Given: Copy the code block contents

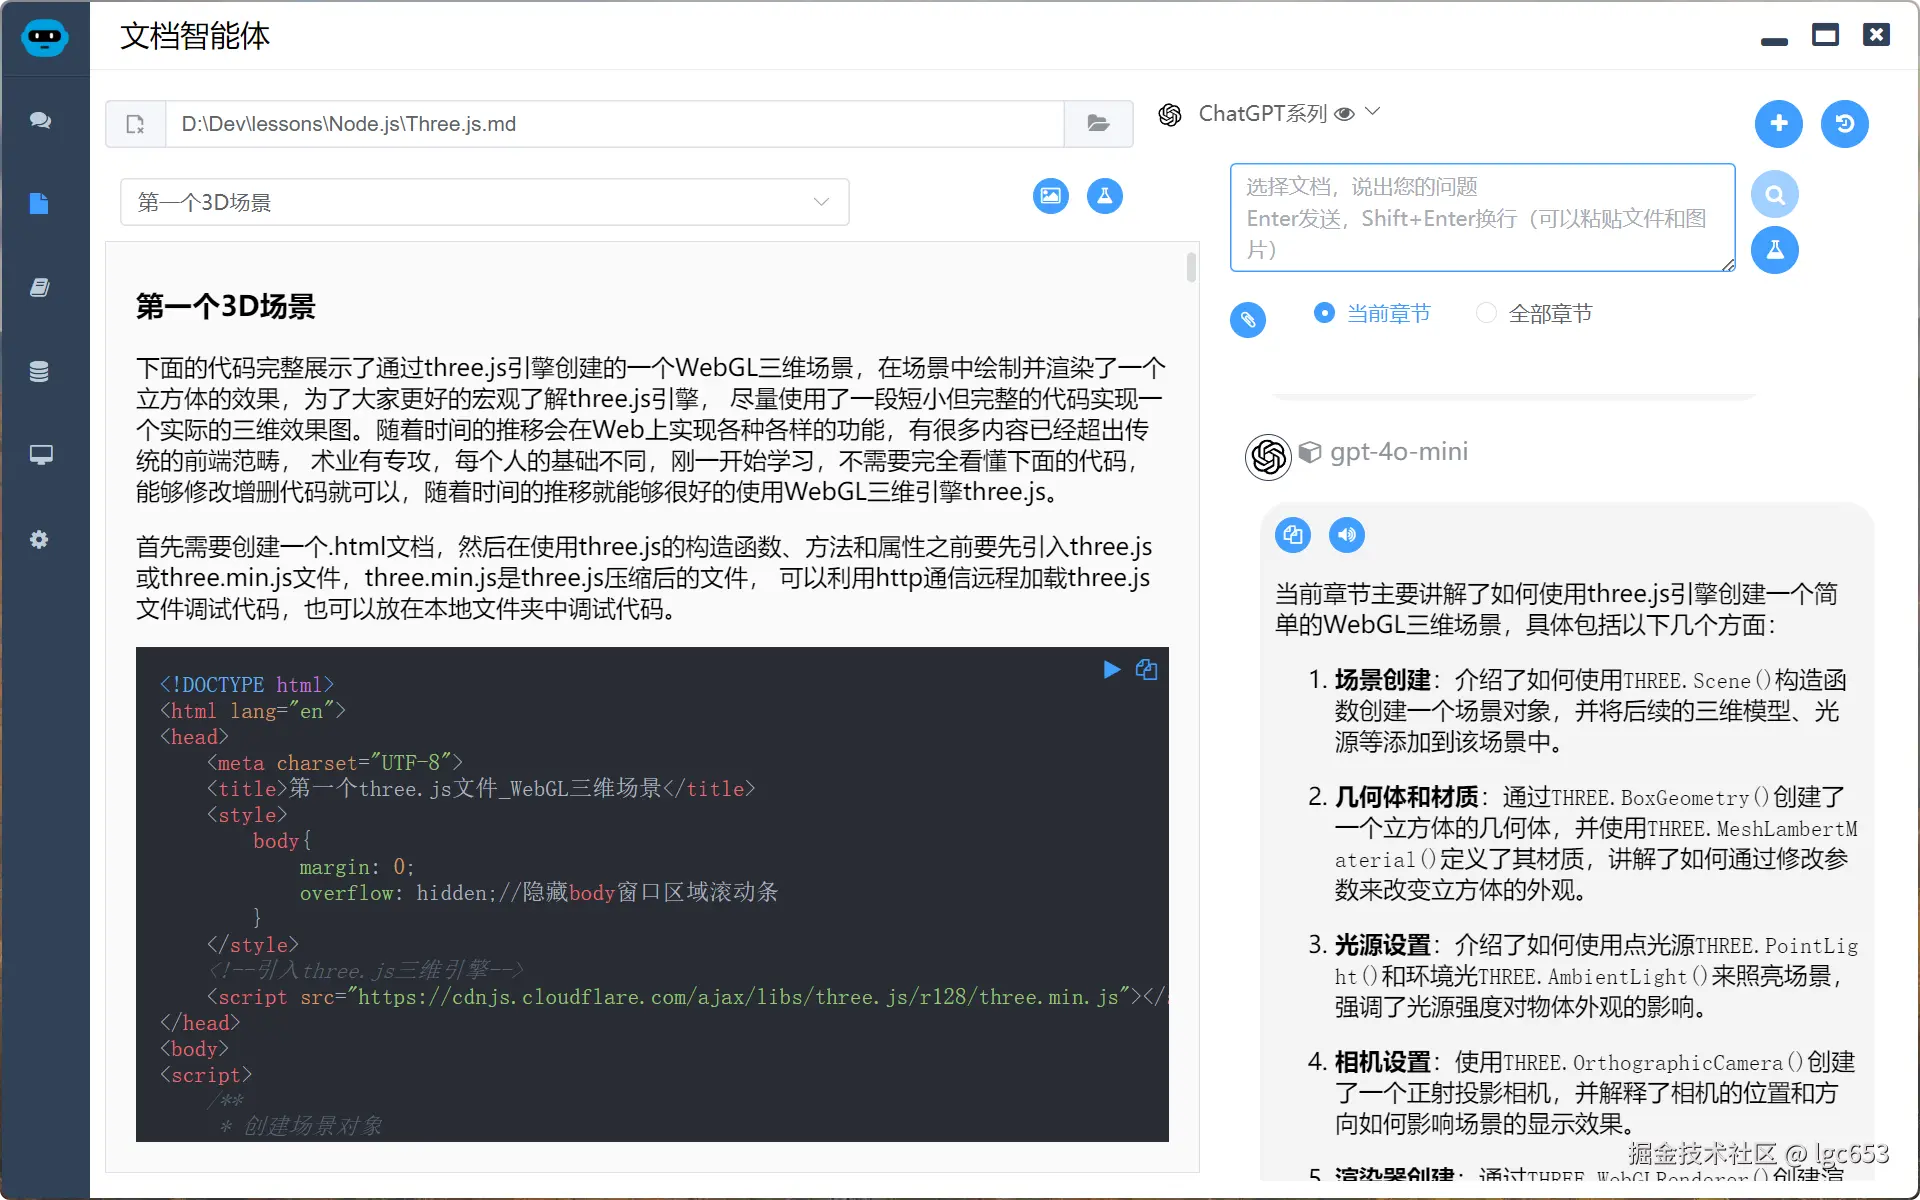Looking at the screenshot, I should [1147, 670].
